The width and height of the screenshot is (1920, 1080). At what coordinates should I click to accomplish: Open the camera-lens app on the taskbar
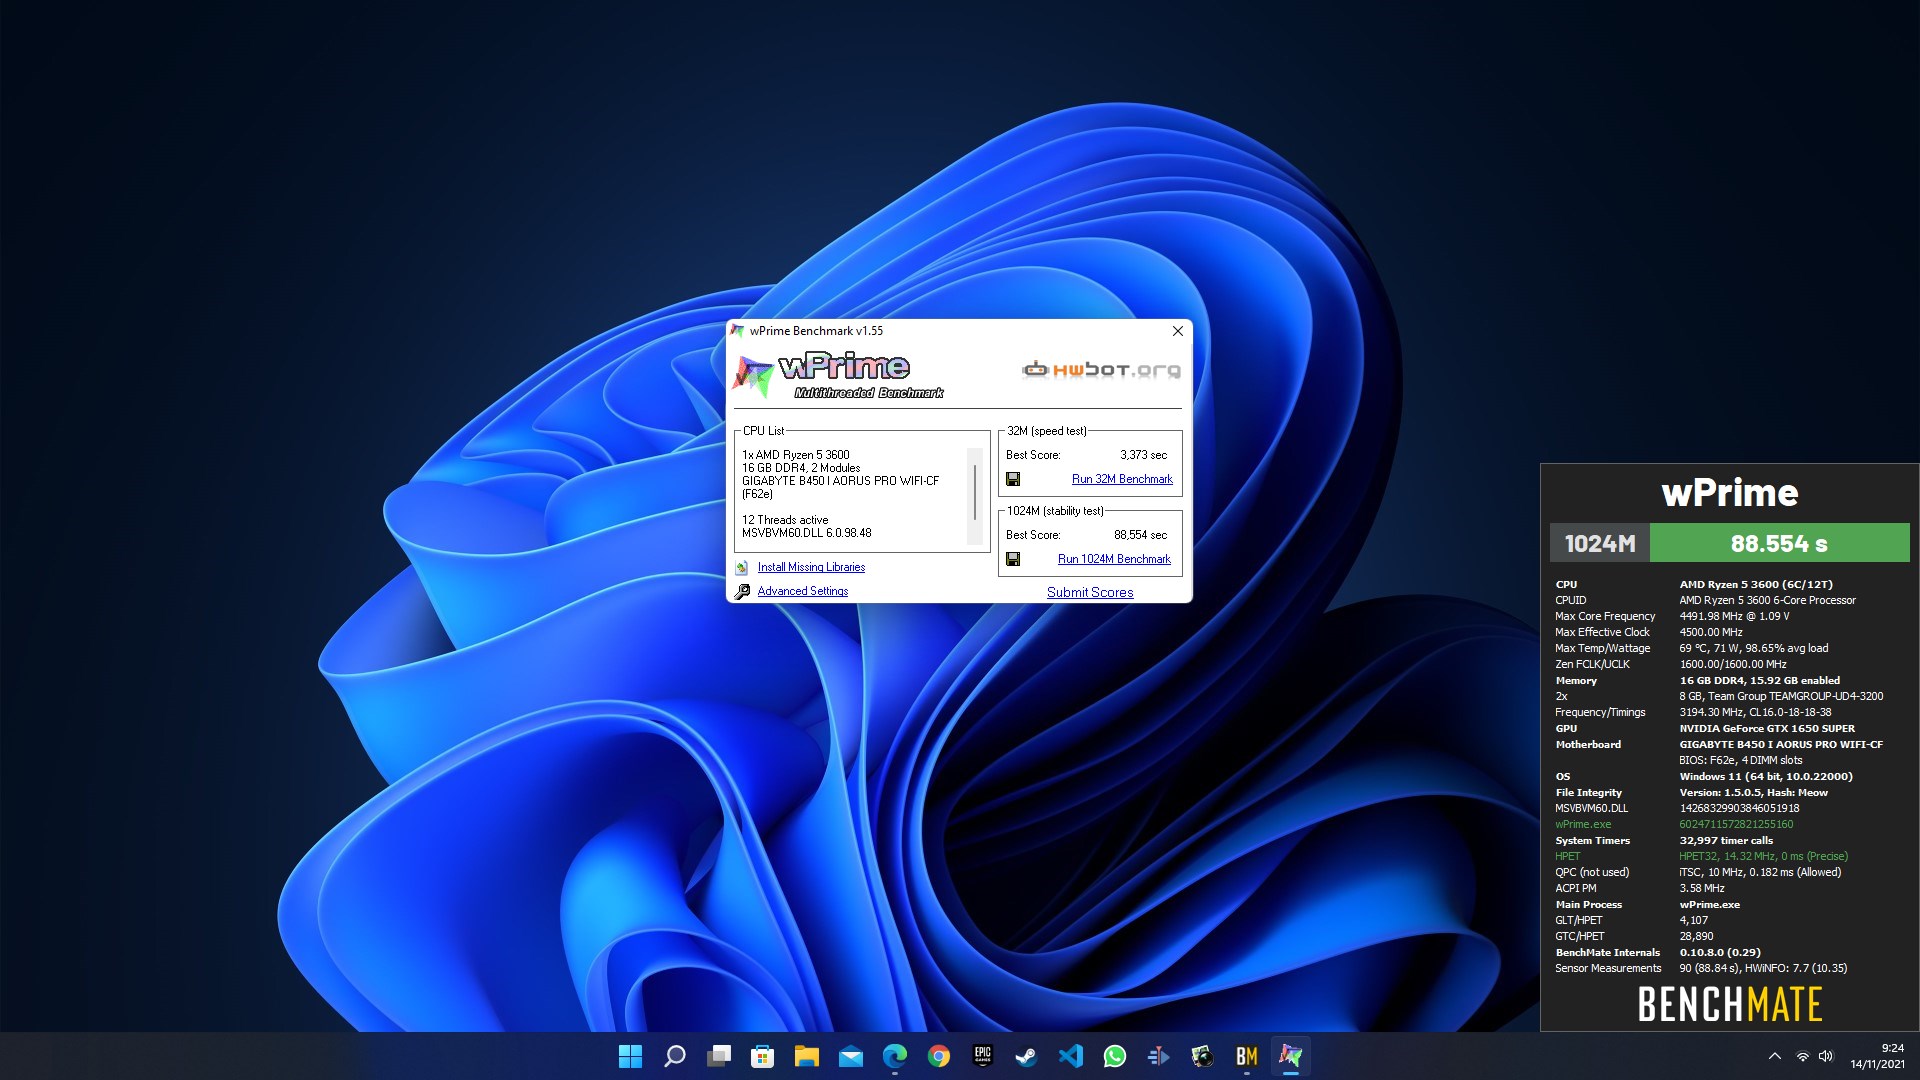pyautogui.click(x=1203, y=1056)
